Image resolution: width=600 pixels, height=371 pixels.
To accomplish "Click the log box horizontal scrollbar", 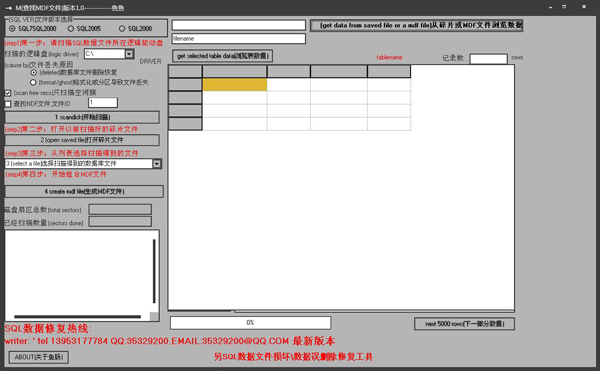I will pyautogui.click(x=77, y=316).
